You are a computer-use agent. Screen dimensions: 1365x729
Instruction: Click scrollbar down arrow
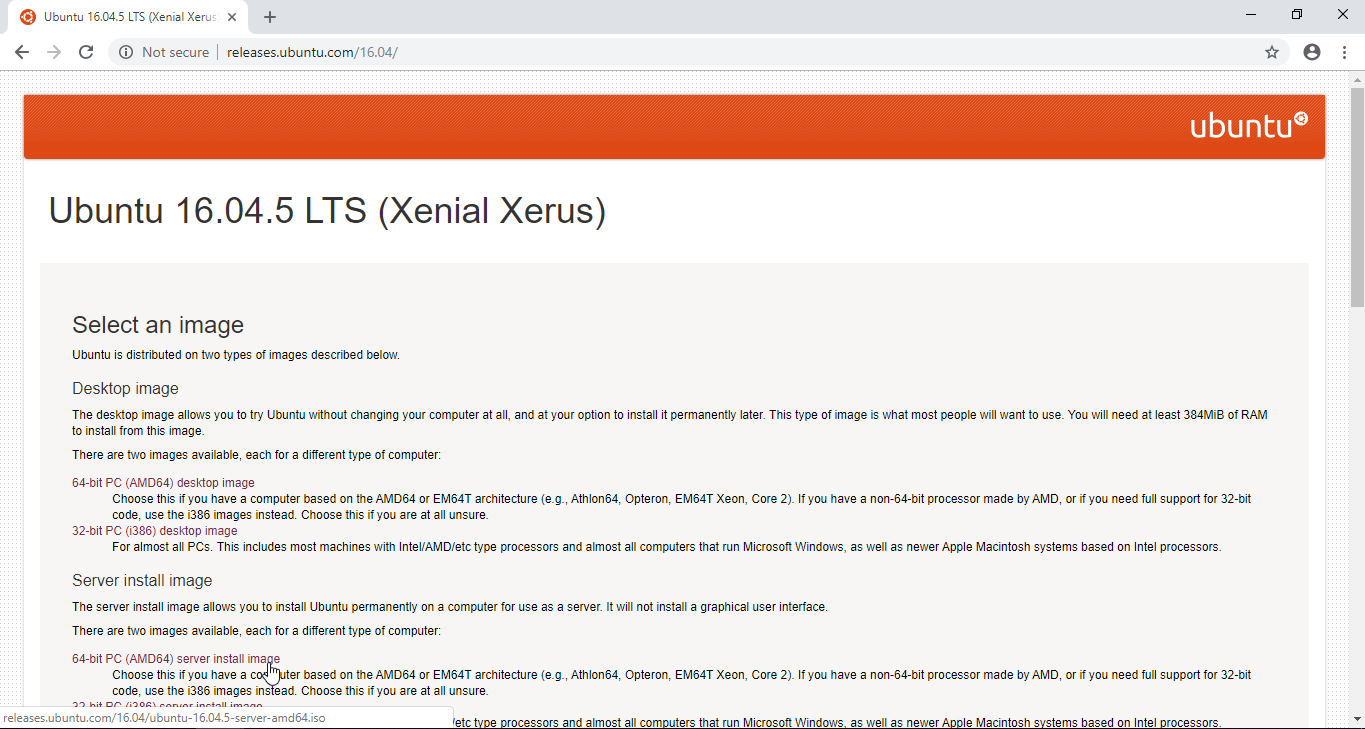coord(1357,720)
